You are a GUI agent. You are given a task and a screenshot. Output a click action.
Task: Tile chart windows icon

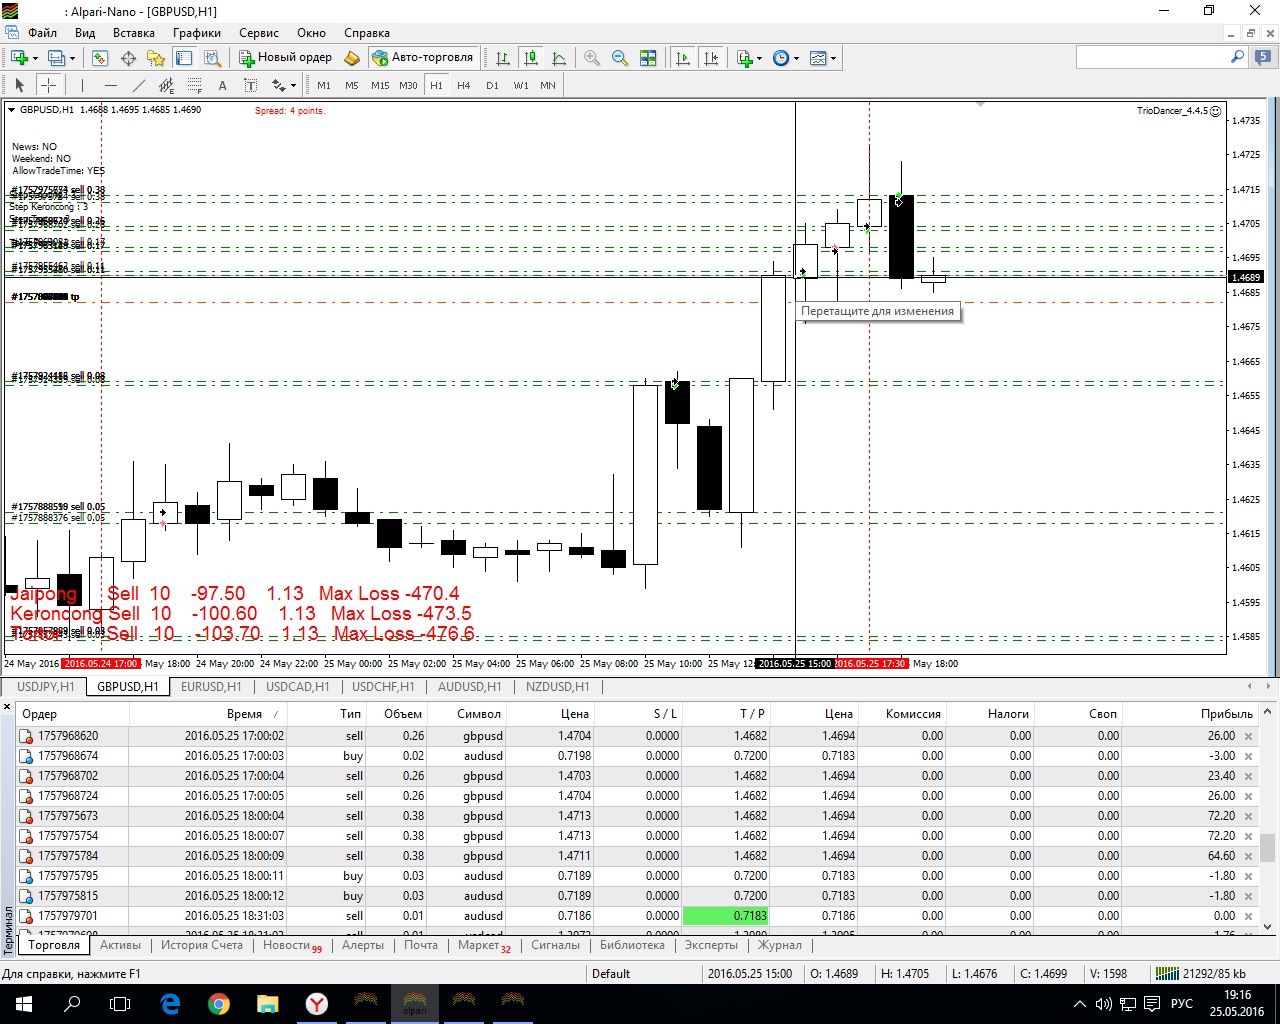point(648,58)
